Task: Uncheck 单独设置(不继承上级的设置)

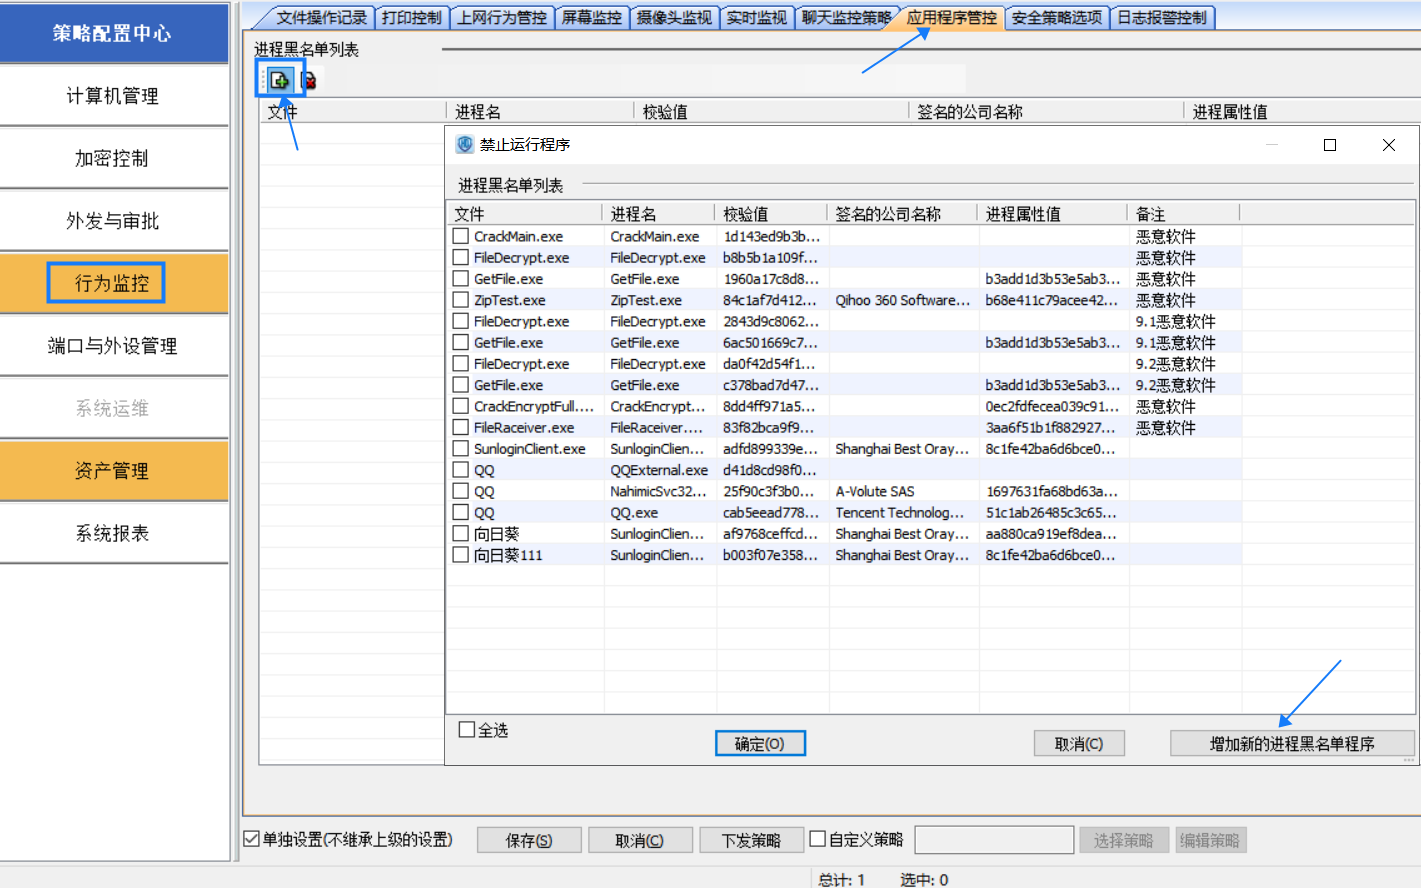Action: coord(252,839)
